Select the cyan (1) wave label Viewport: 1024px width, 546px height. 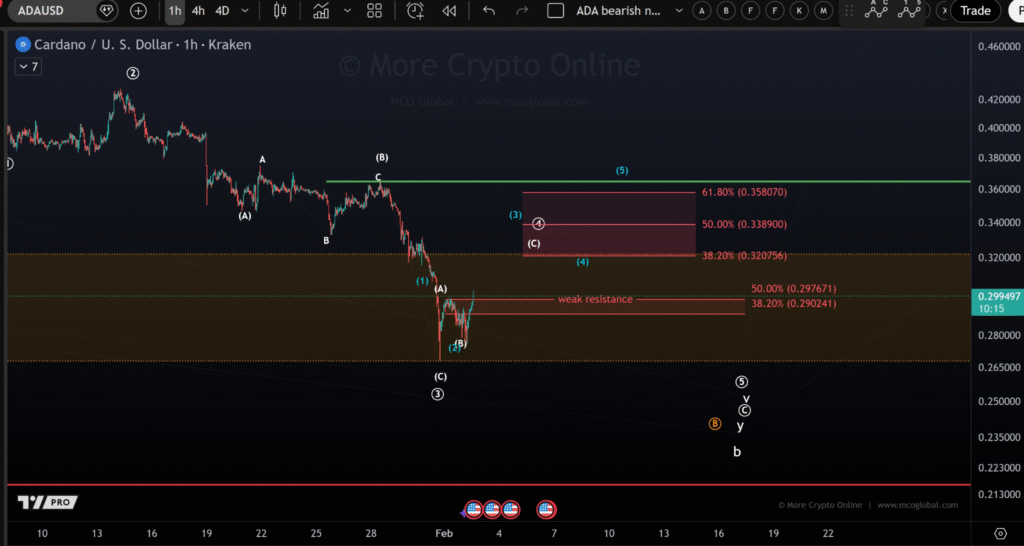click(423, 281)
